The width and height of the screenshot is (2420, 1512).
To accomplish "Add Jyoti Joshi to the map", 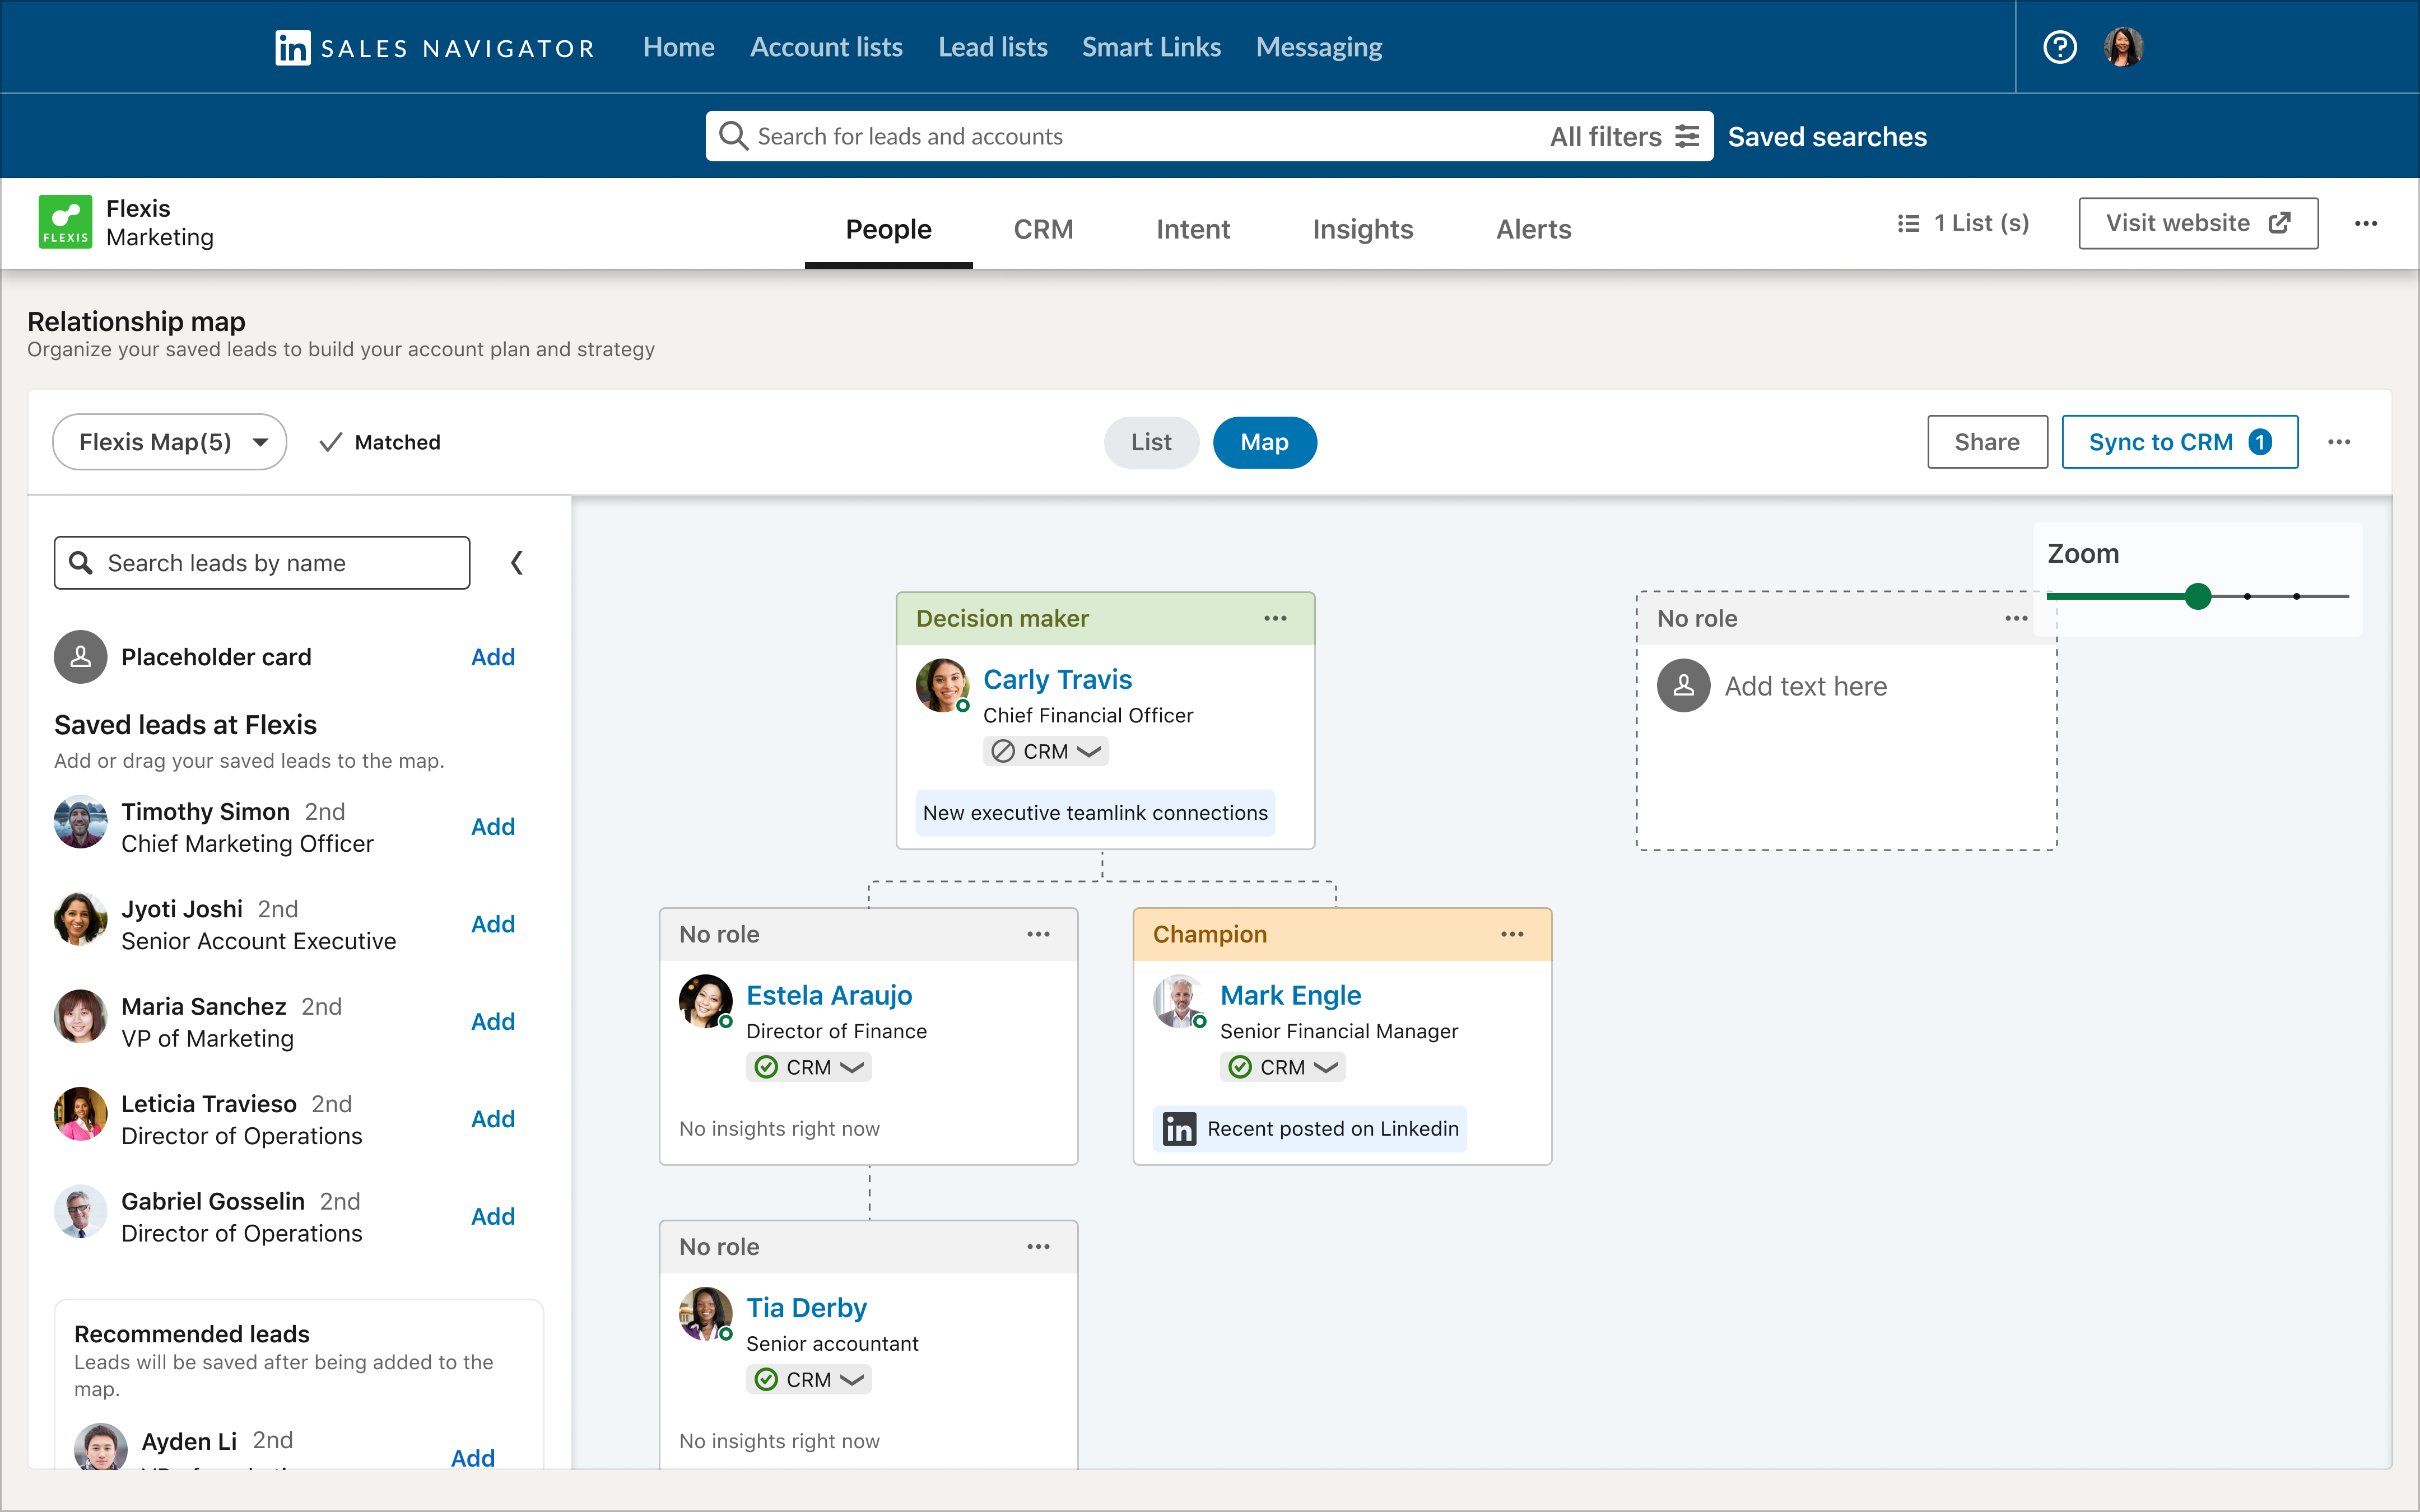I will 493,924.
